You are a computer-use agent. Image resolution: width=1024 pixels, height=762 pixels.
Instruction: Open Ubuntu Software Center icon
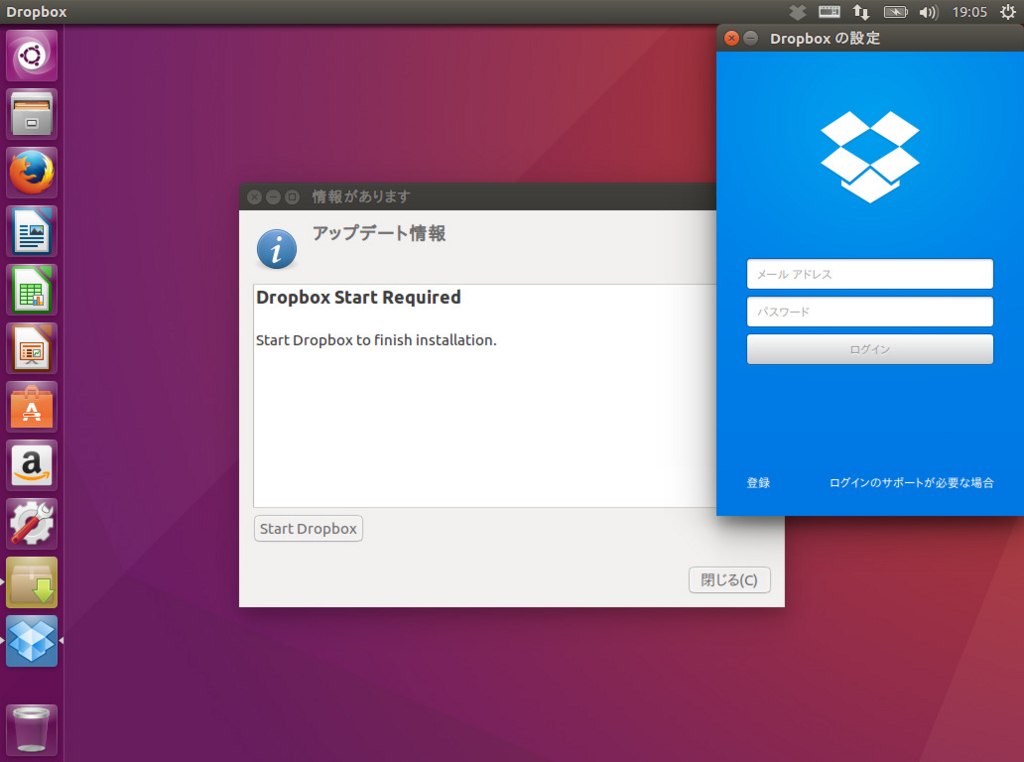(x=31, y=407)
